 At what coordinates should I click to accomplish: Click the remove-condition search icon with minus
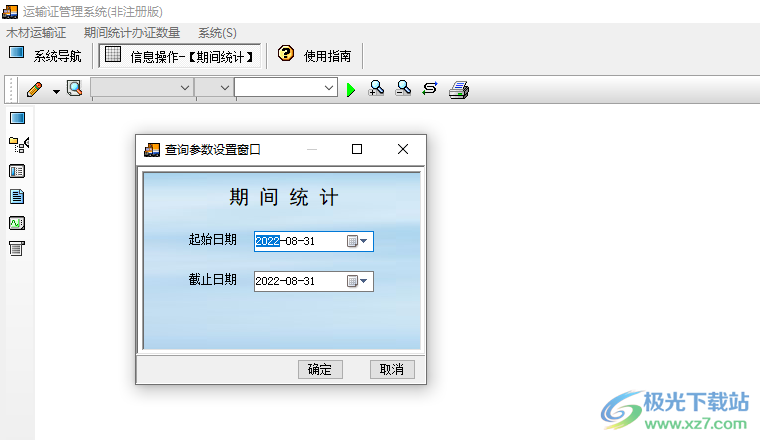click(403, 89)
